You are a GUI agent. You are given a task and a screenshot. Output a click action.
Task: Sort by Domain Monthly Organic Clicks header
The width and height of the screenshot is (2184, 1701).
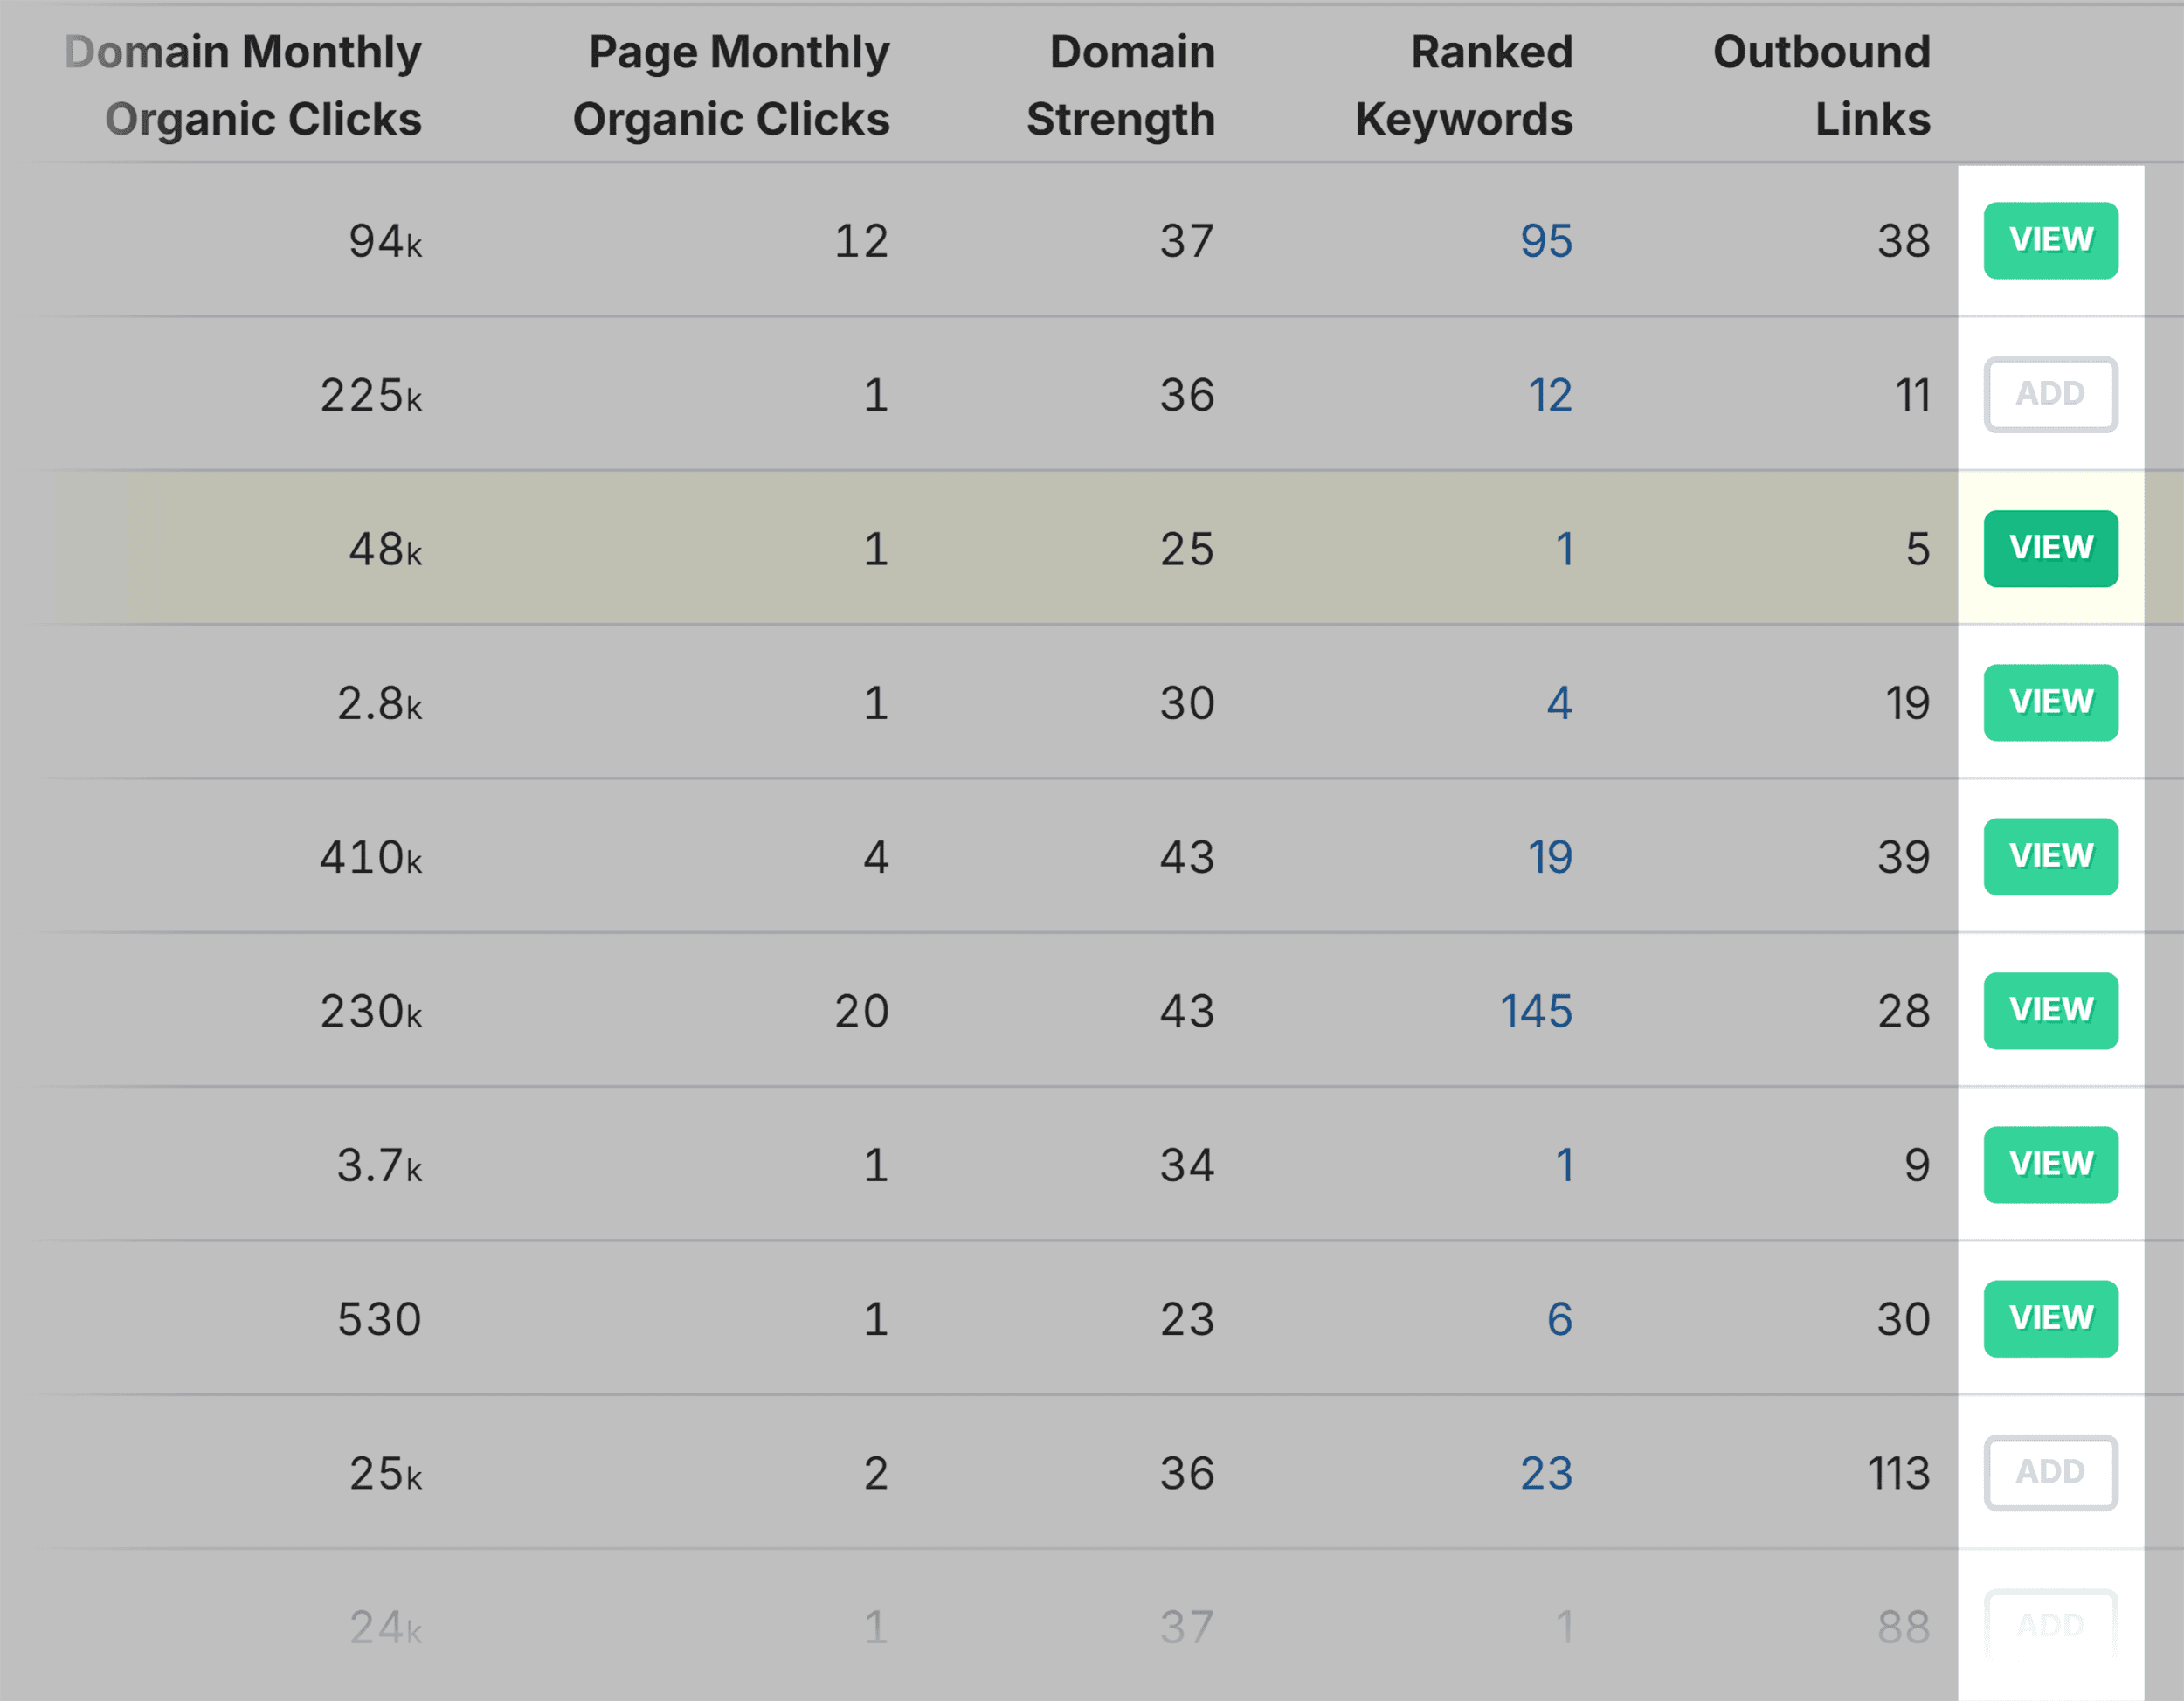click(243, 85)
